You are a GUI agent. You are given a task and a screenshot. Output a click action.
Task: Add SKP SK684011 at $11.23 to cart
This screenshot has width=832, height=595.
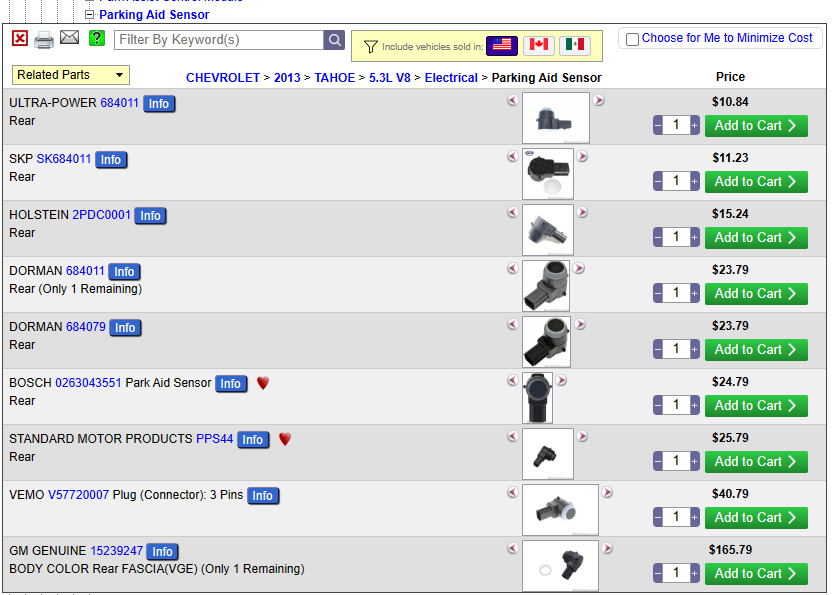[x=756, y=182]
